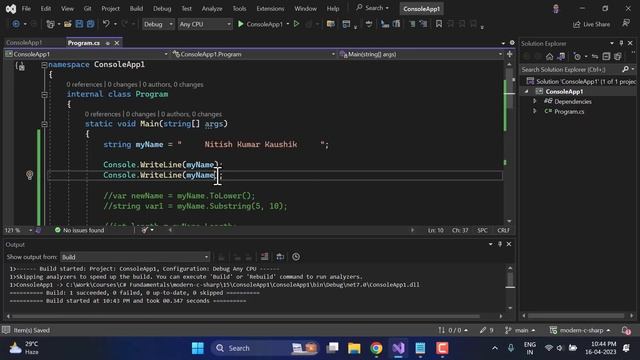Open the Debug configuration dropdown
Screen dimensions: 640x360
tap(158, 24)
